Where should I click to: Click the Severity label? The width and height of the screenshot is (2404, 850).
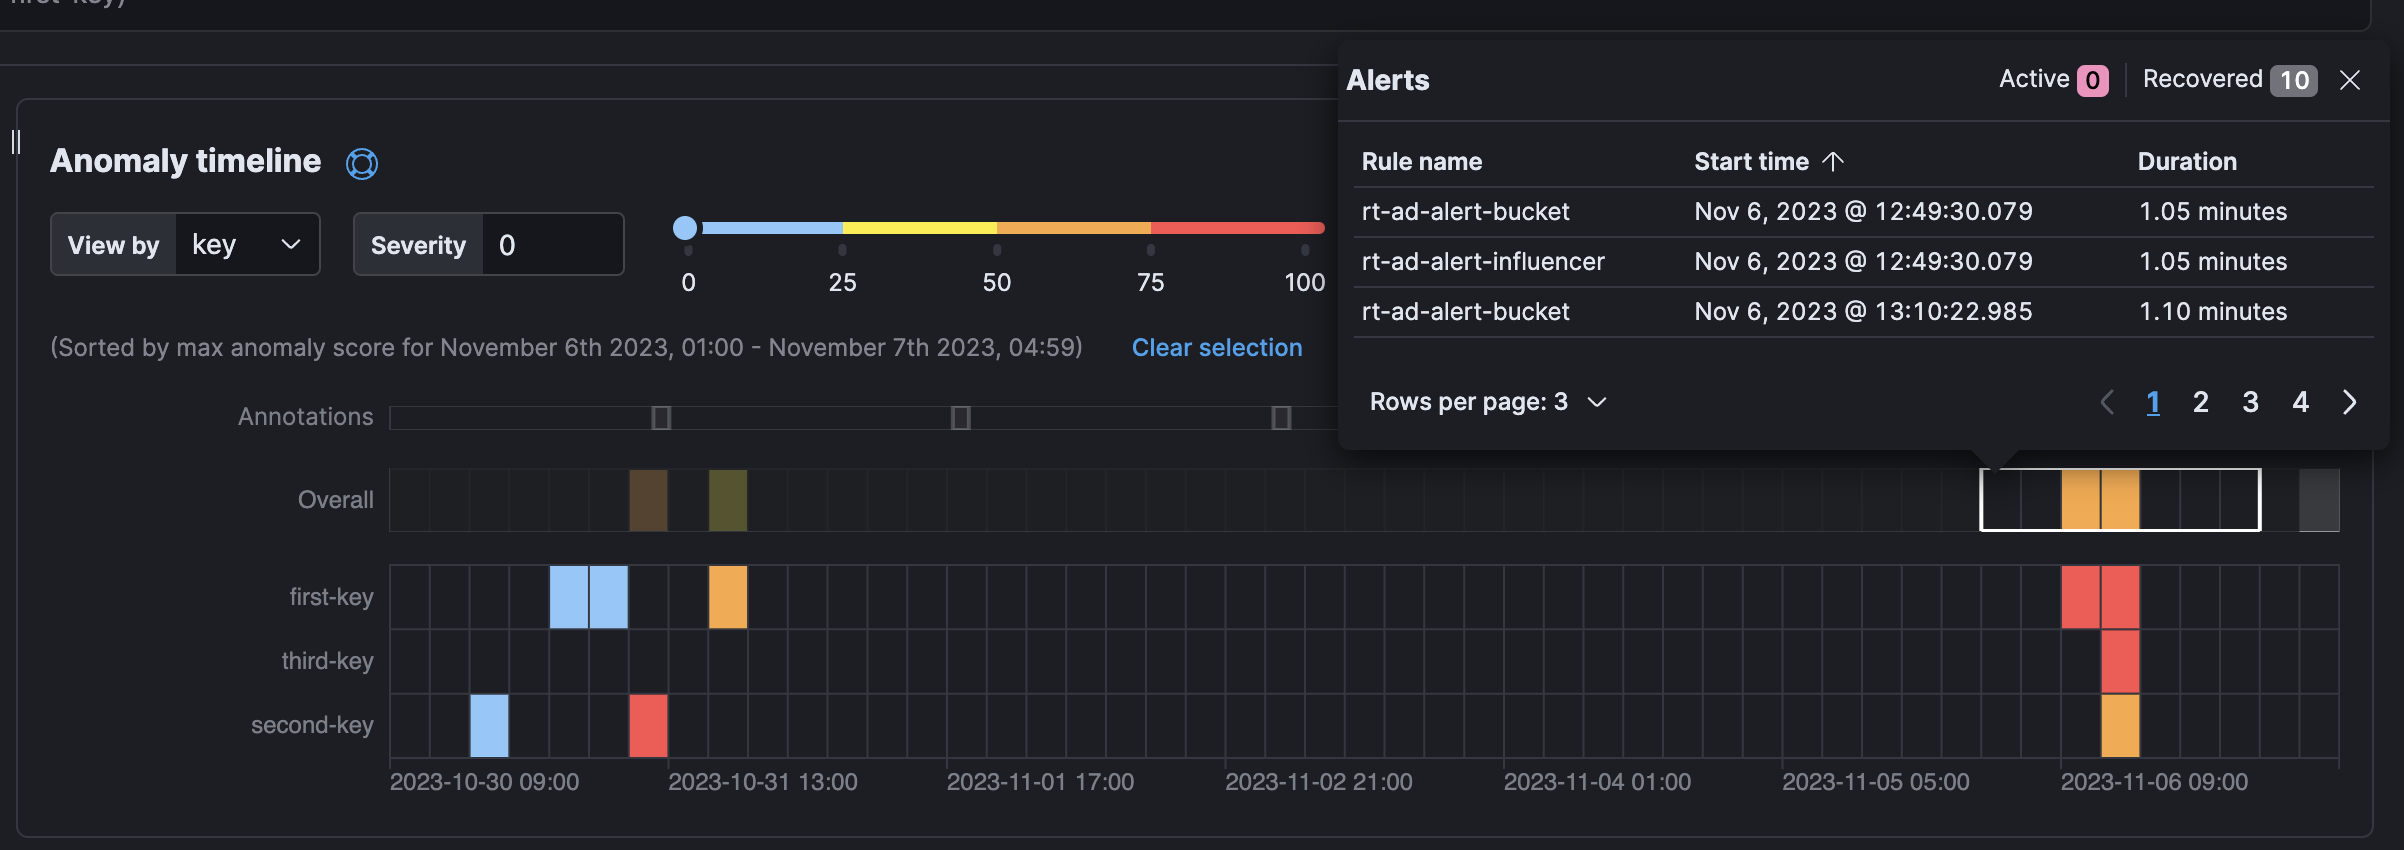pos(418,245)
